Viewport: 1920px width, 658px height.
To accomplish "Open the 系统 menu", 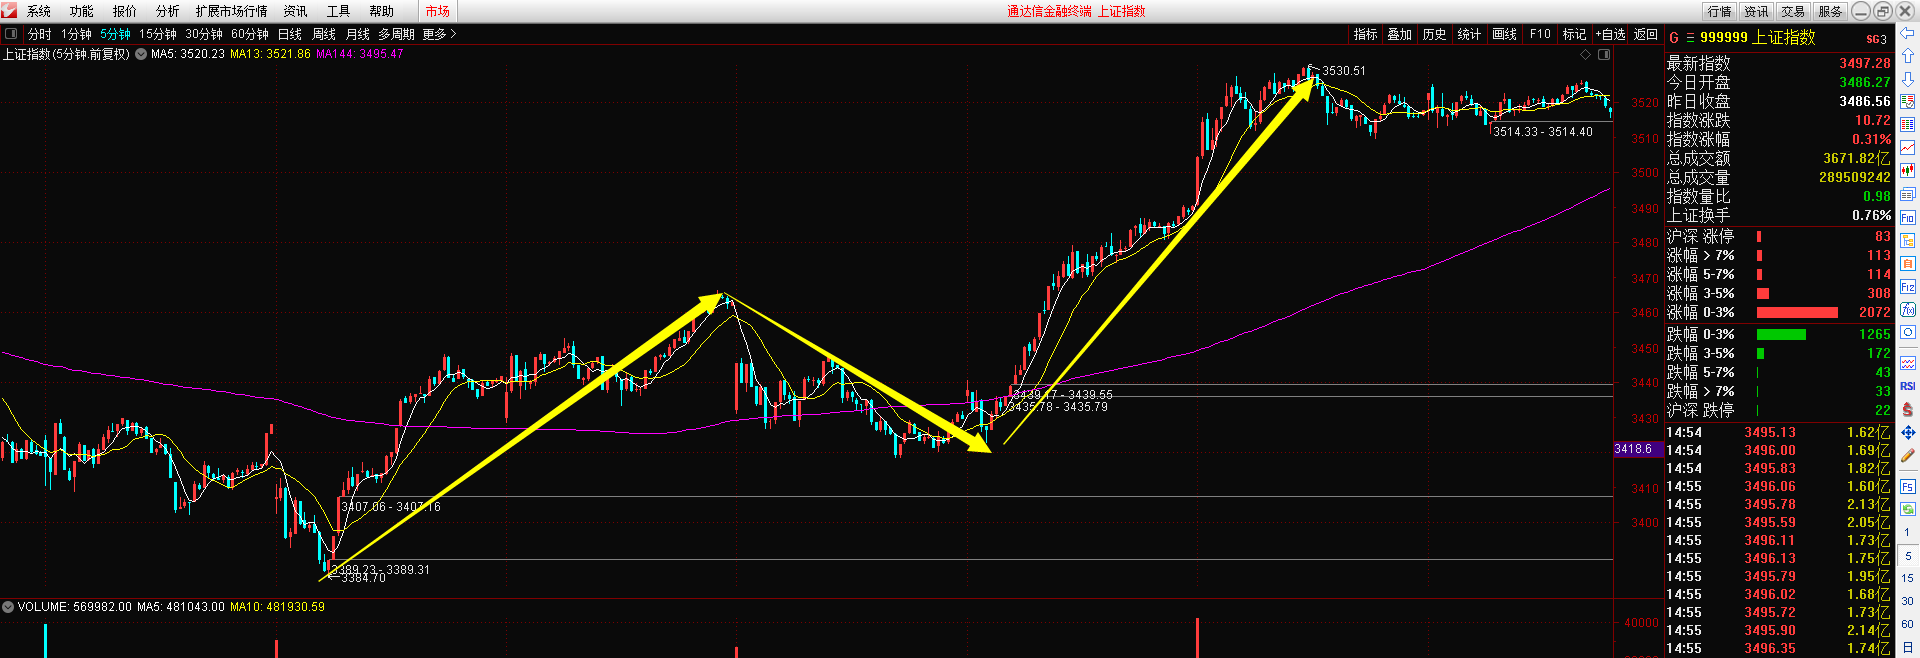I will (39, 11).
